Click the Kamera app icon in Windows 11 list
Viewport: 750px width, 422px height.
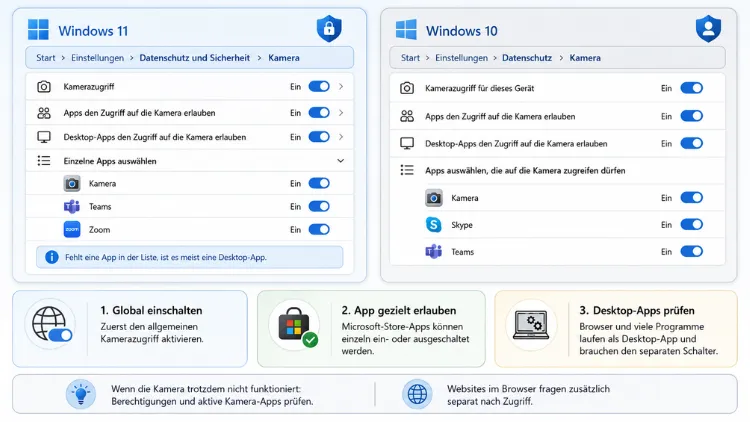pyautogui.click(x=72, y=184)
